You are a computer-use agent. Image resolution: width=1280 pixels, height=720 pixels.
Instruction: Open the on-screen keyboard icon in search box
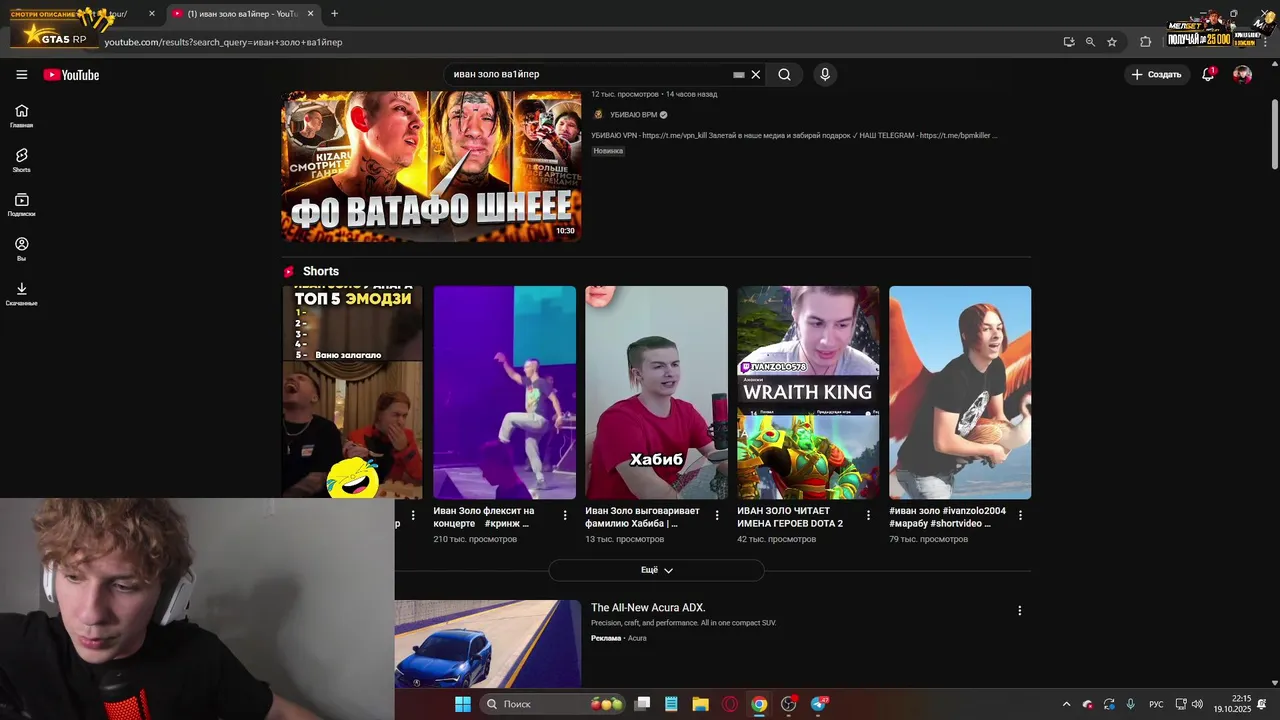tap(739, 75)
